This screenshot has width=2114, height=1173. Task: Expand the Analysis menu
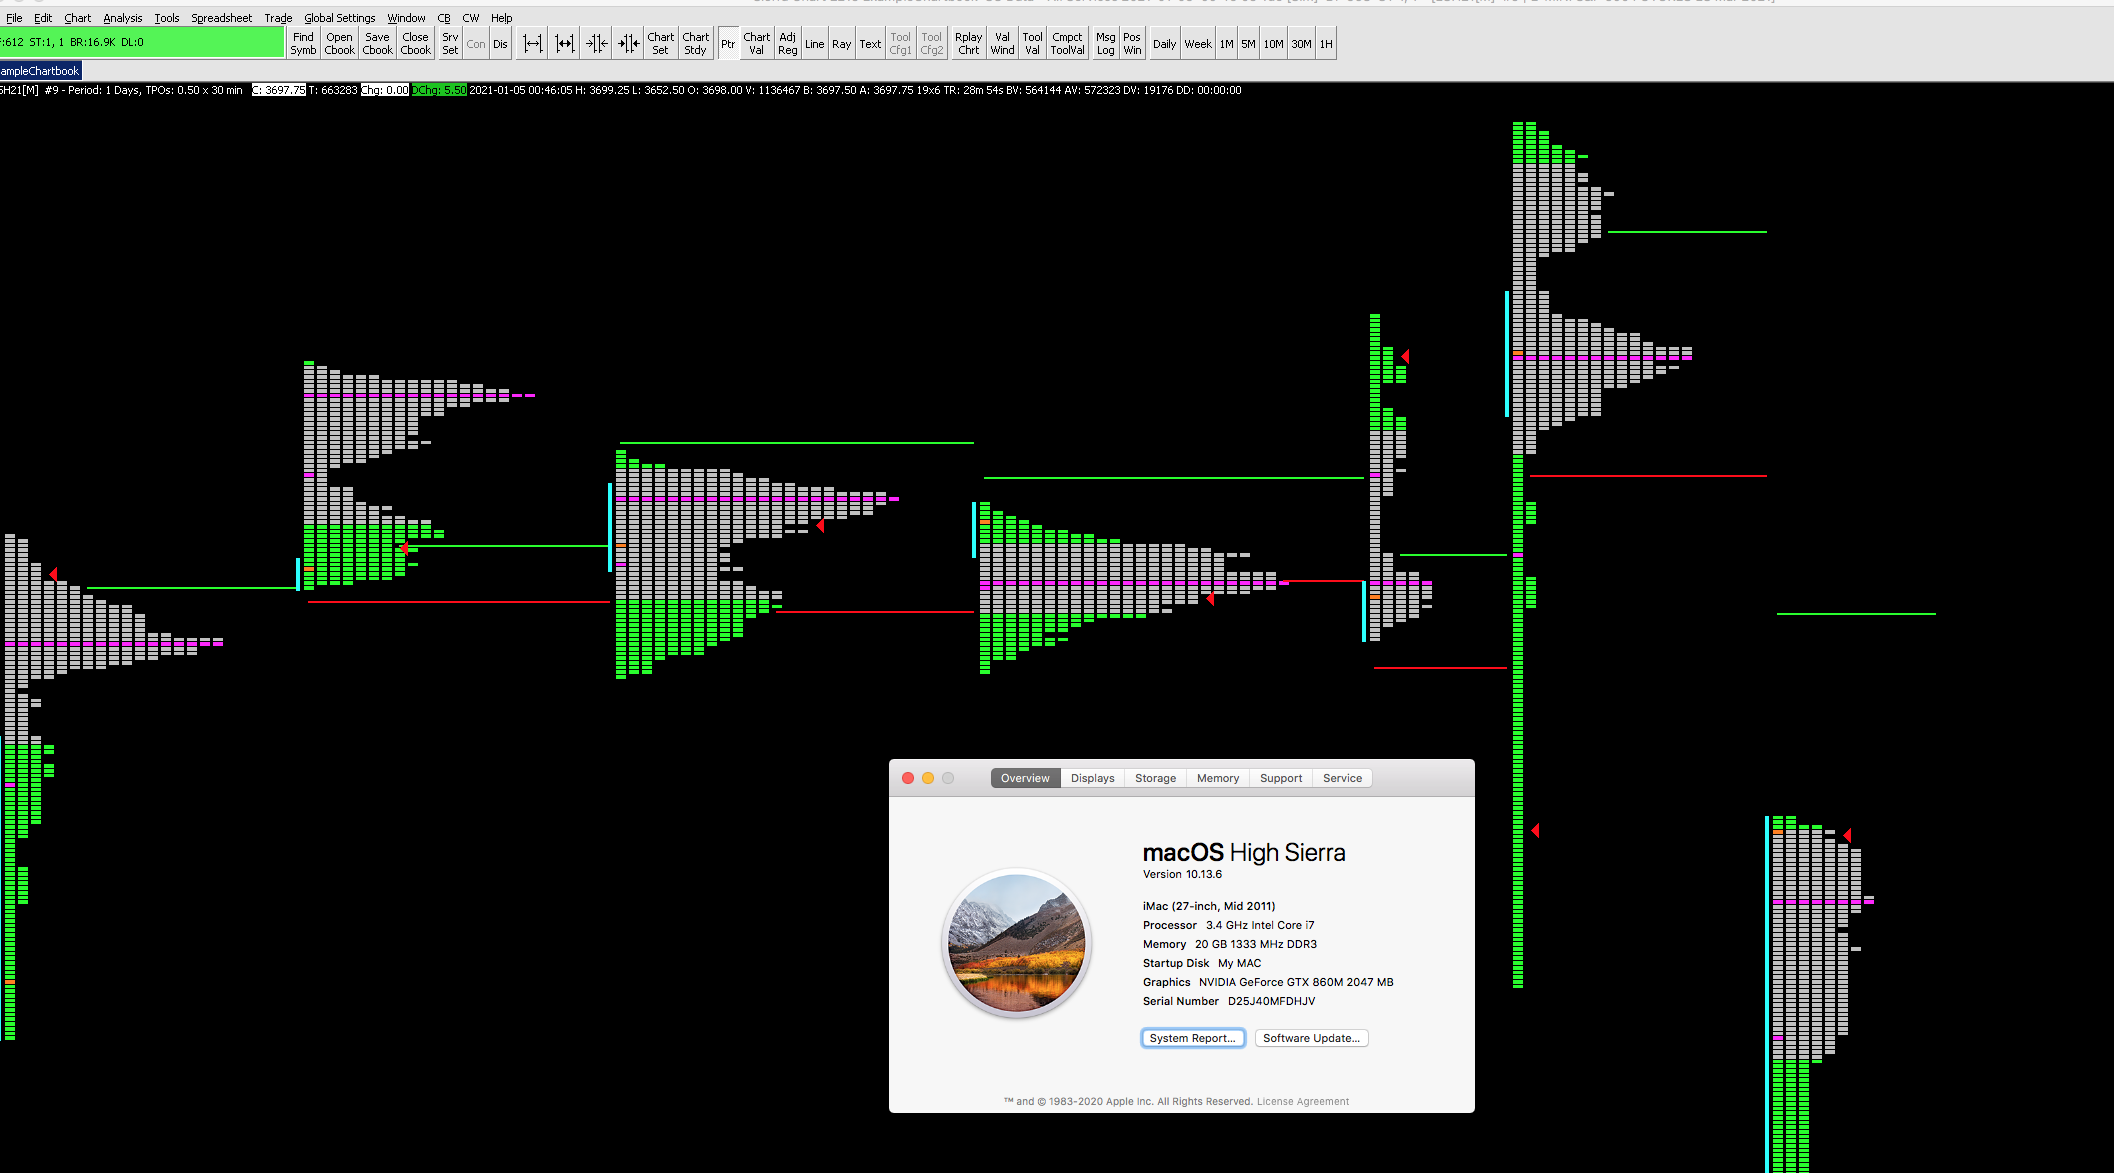[122, 18]
